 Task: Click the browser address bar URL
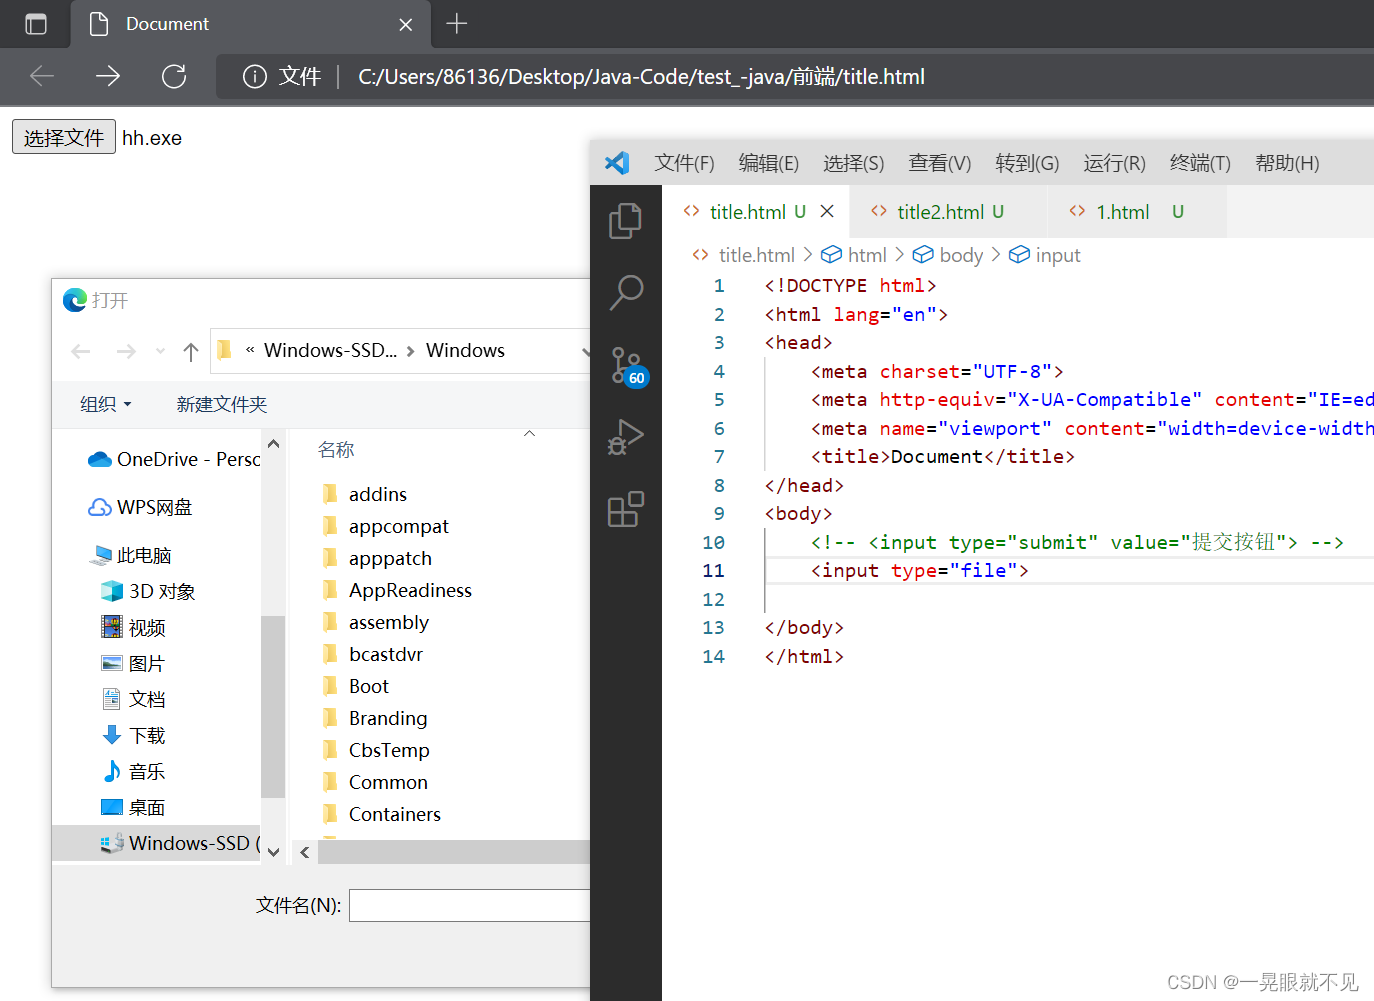(x=641, y=76)
